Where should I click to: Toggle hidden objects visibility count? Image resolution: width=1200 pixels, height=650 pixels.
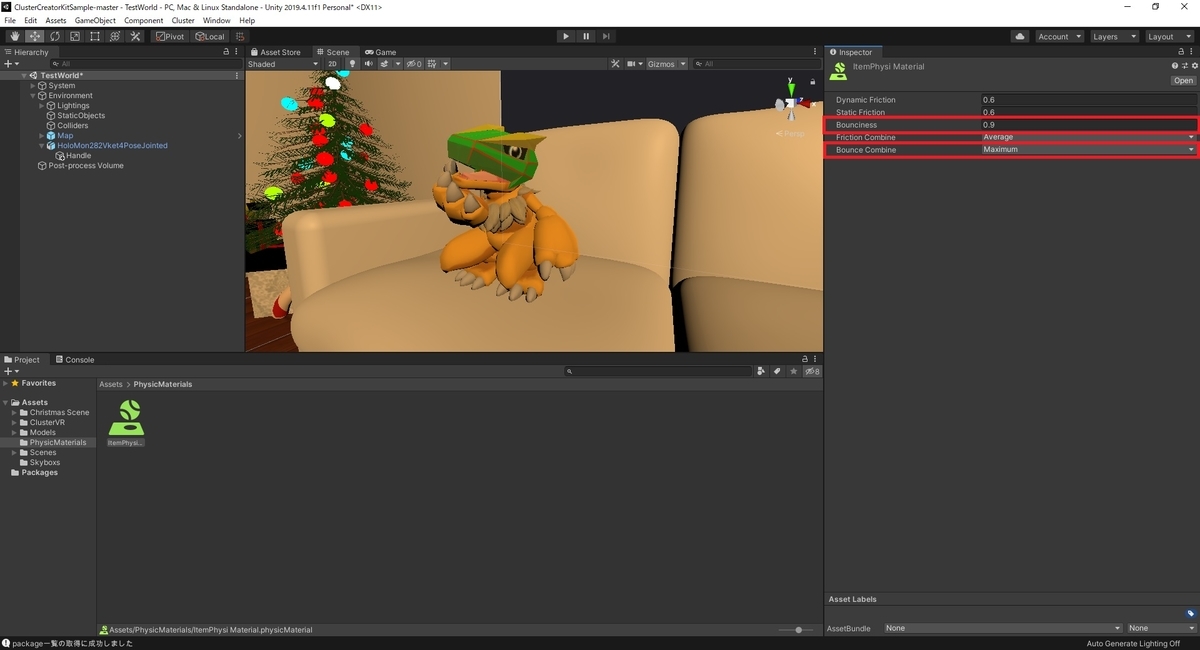[413, 64]
